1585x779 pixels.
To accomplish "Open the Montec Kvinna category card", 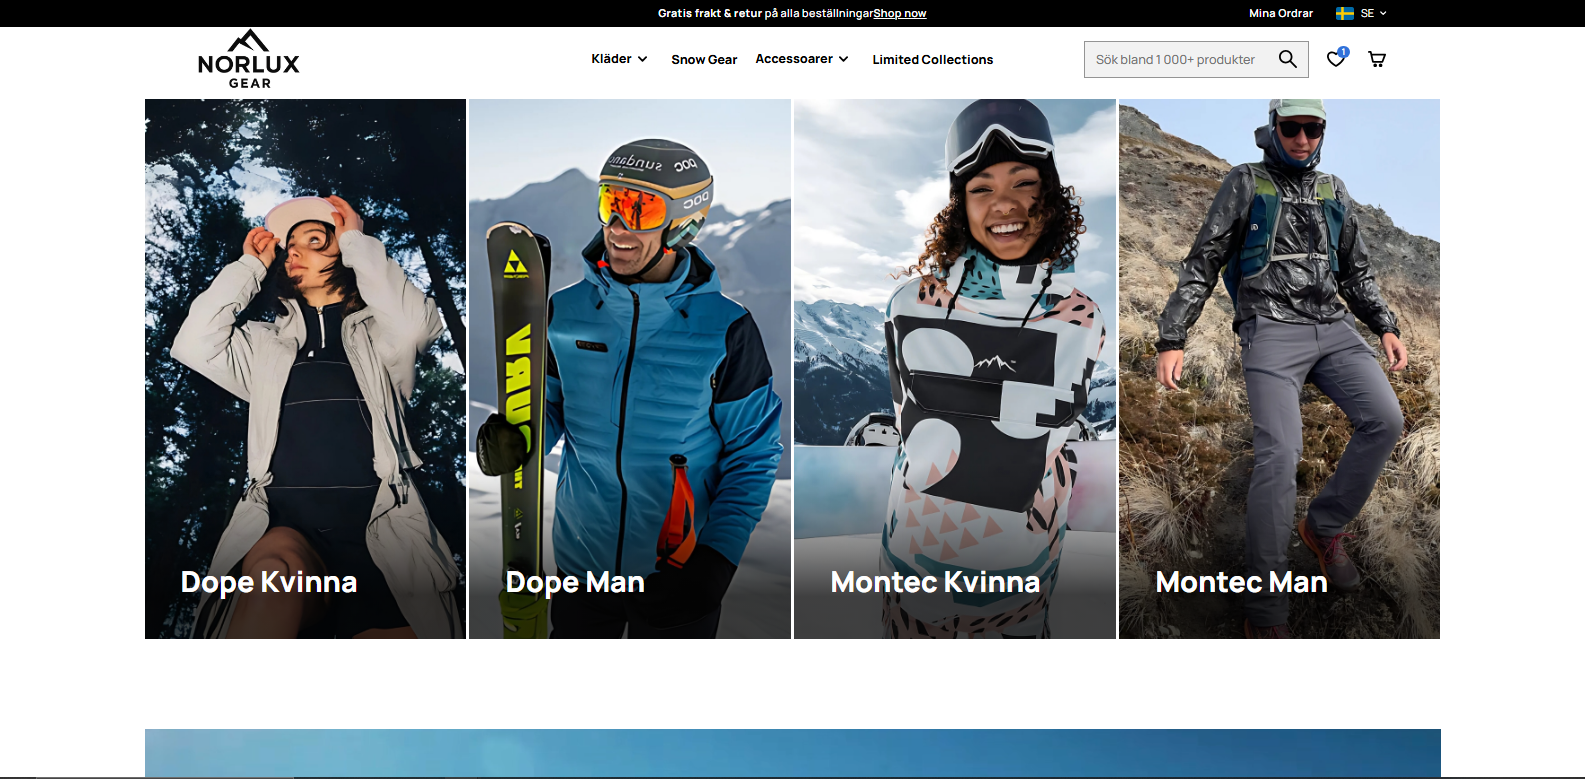I will pos(955,369).
